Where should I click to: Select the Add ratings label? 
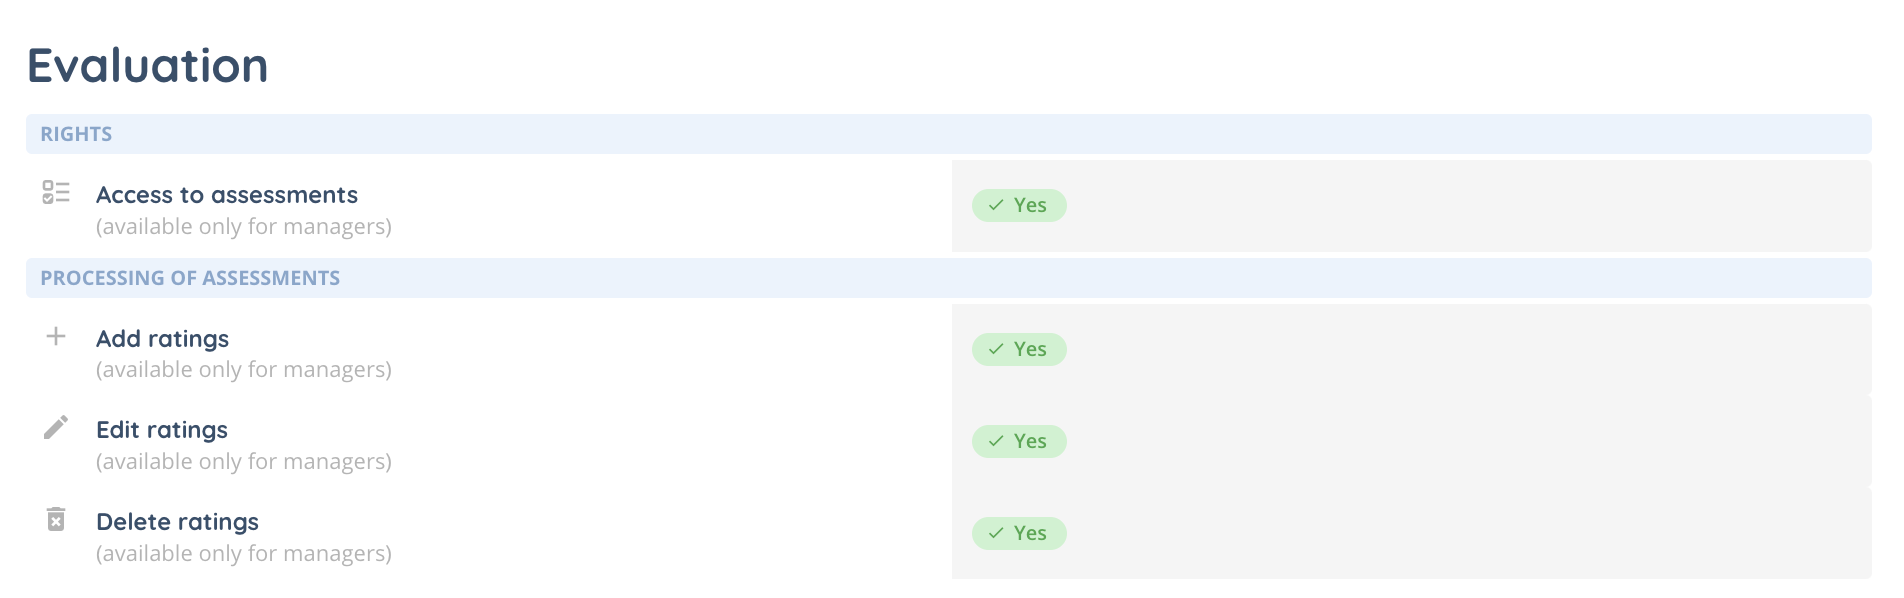162,339
